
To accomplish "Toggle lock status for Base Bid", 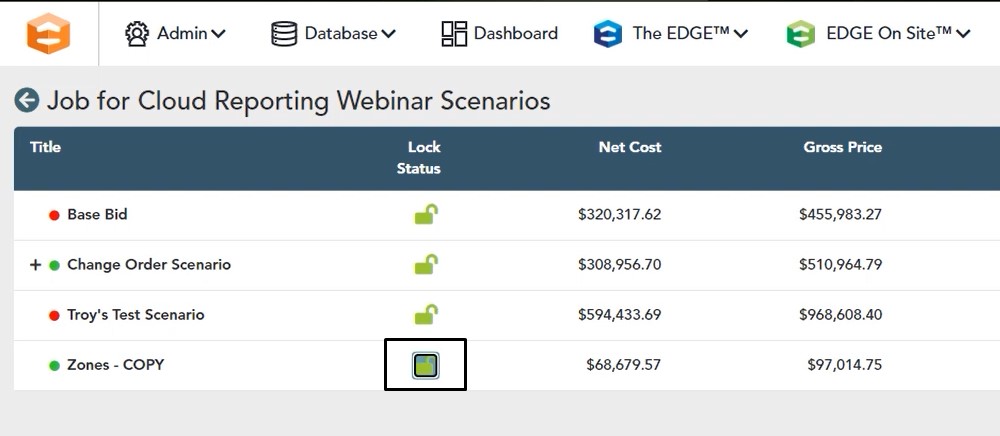I will tap(426, 214).
